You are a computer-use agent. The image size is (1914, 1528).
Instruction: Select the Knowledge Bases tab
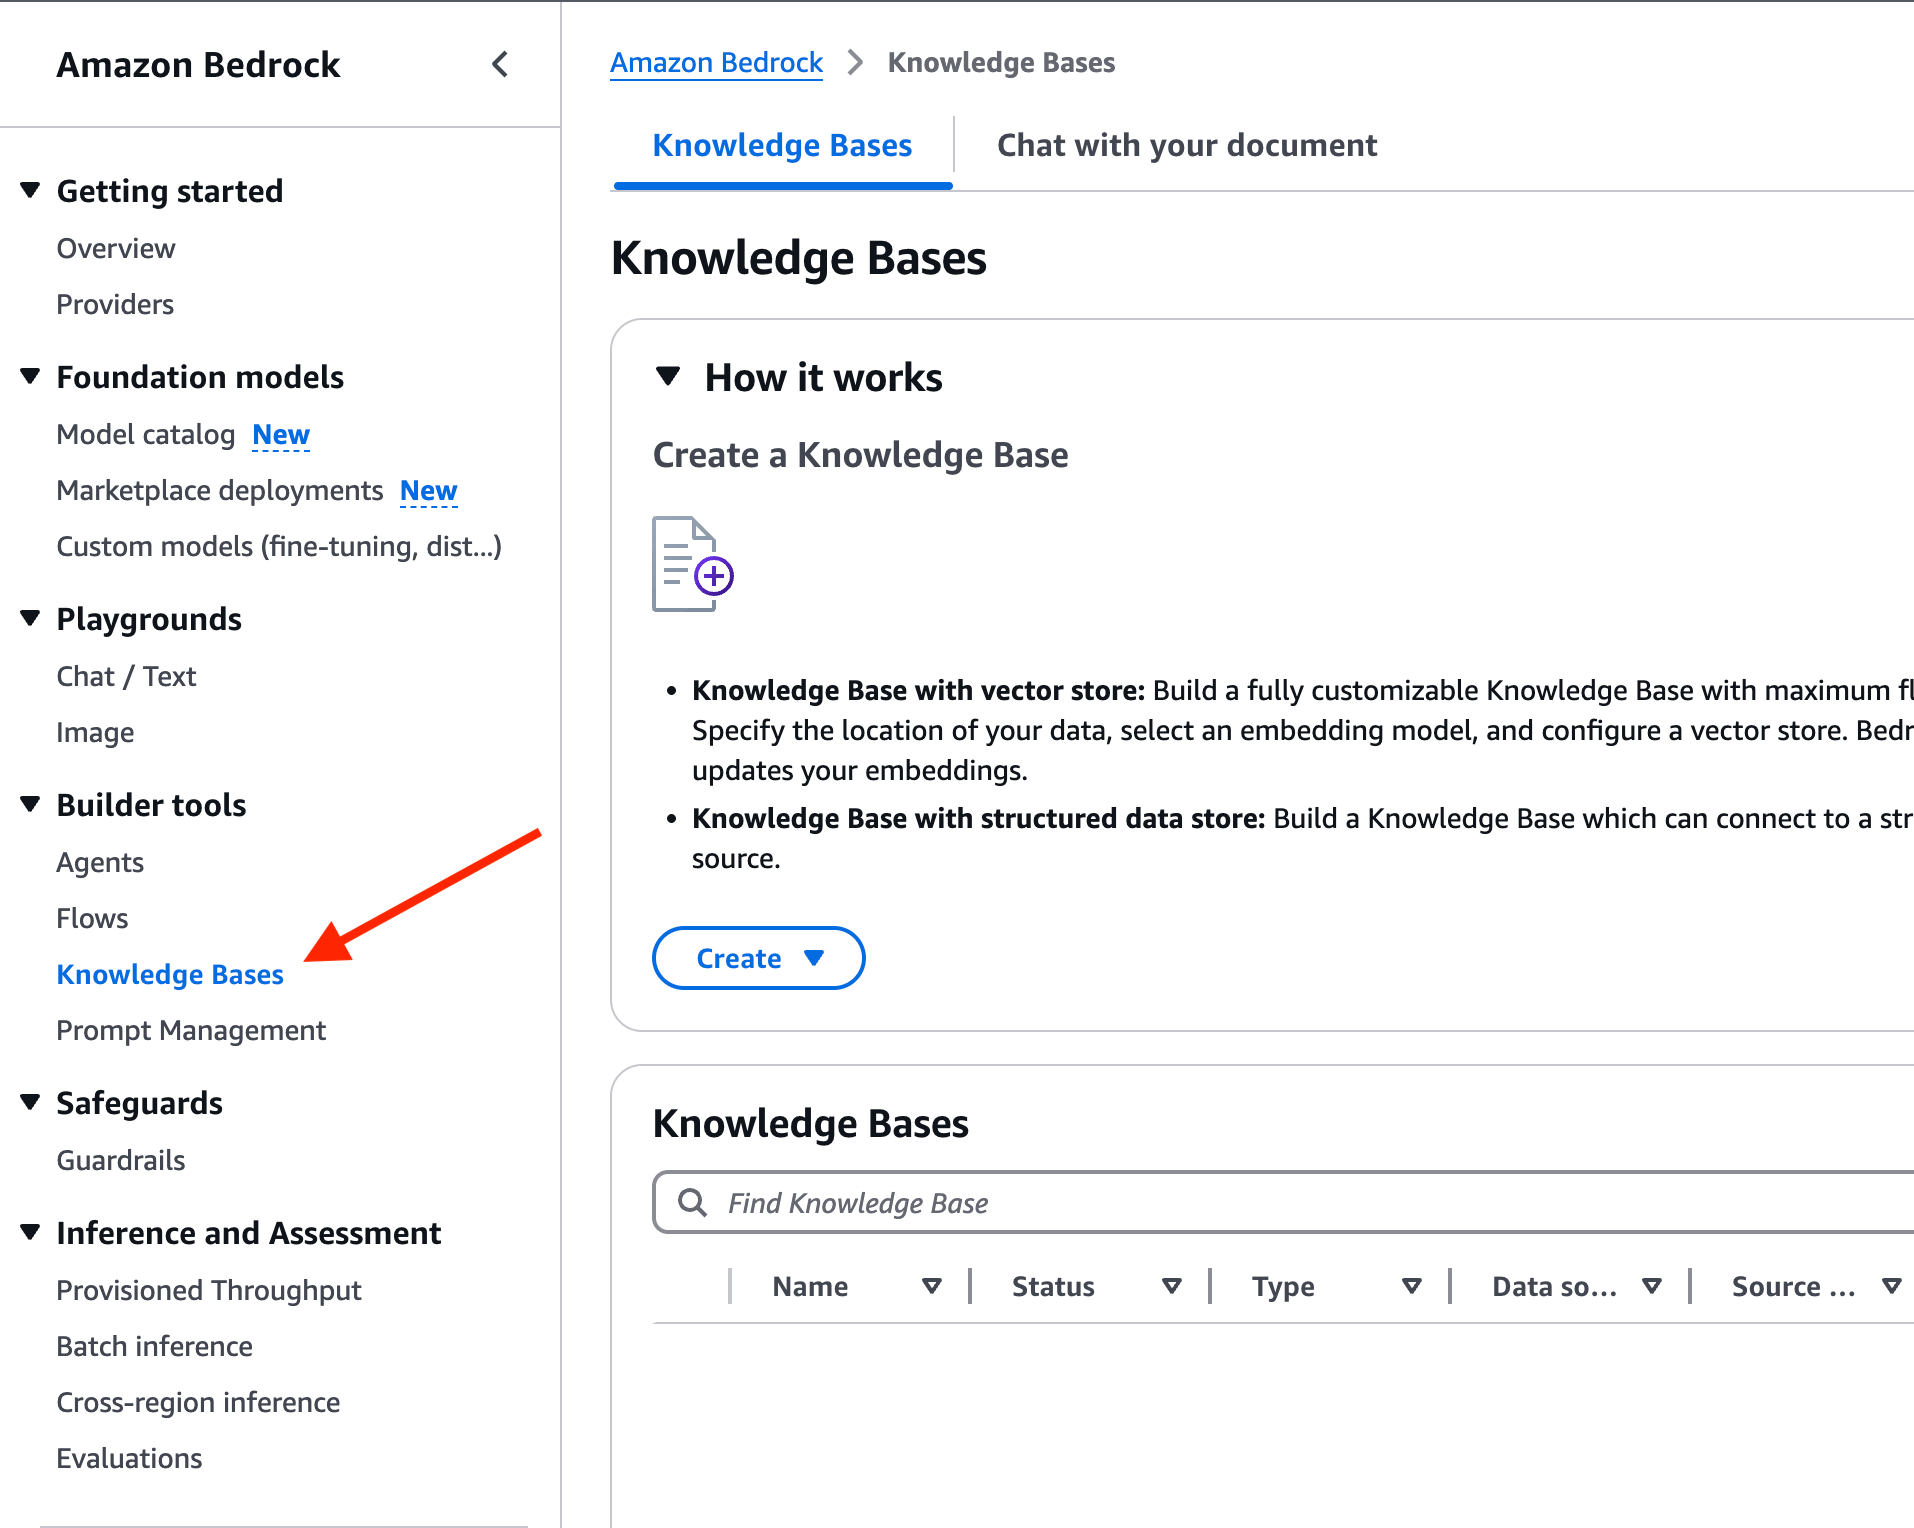tap(782, 146)
